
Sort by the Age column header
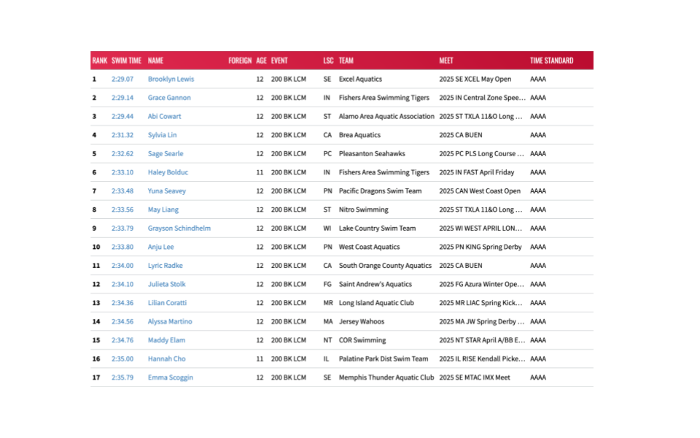pos(261,60)
